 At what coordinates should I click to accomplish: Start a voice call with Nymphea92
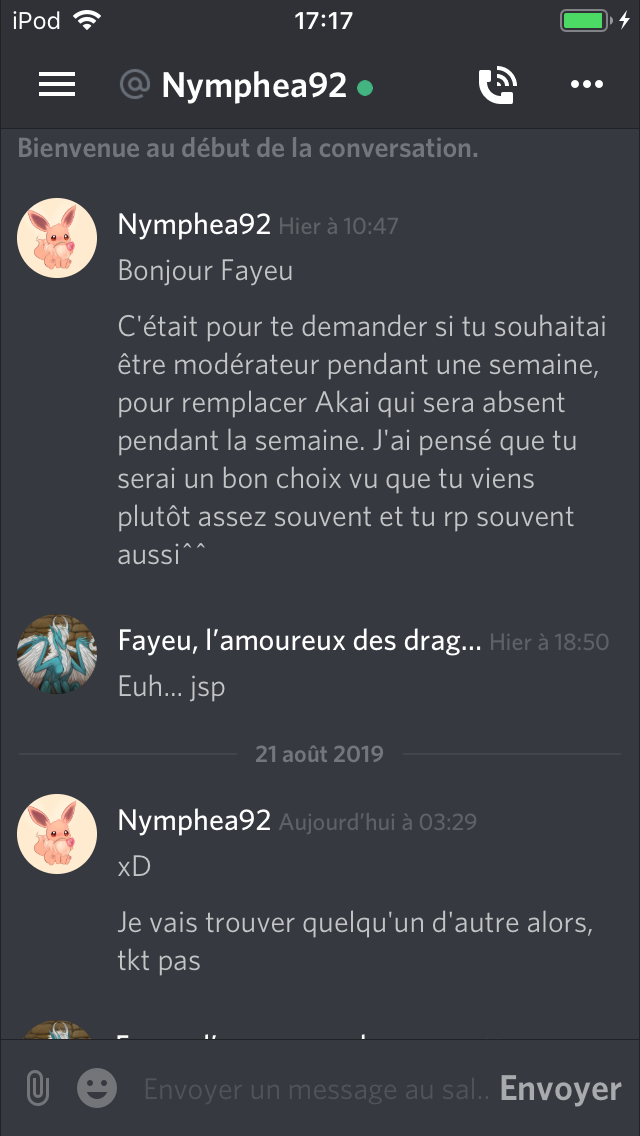click(497, 85)
